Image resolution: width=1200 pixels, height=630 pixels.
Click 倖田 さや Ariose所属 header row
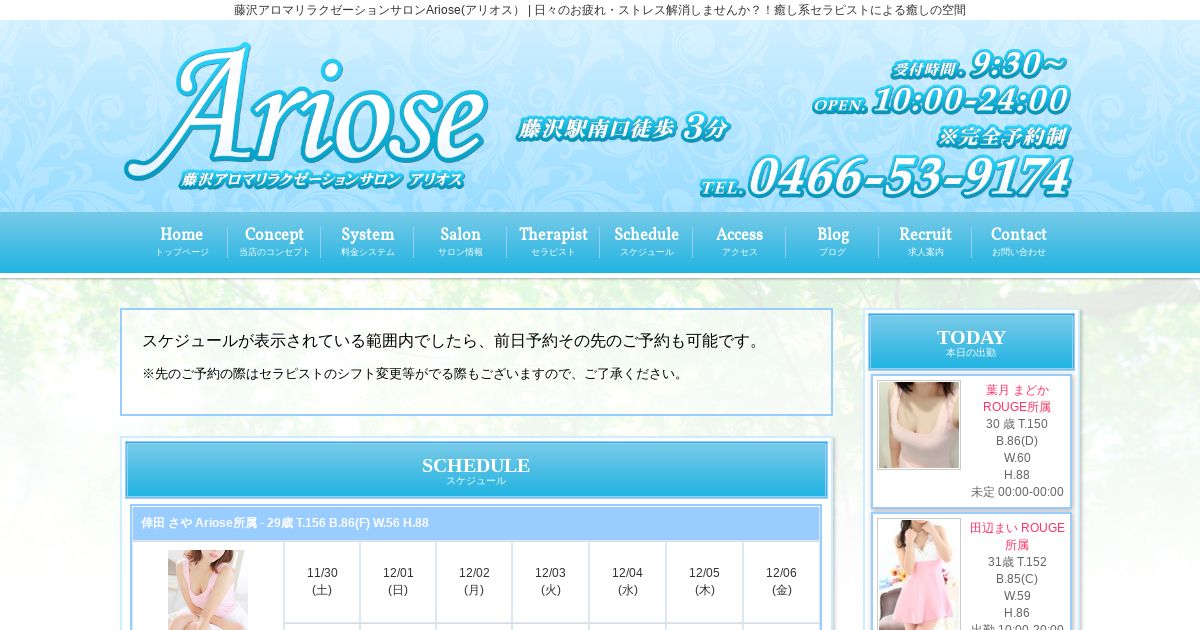click(476, 523)
